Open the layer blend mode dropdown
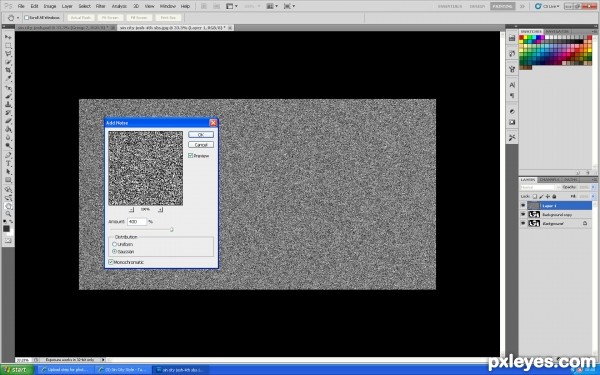This screenshot has width=600, height=375. point(539,188)
